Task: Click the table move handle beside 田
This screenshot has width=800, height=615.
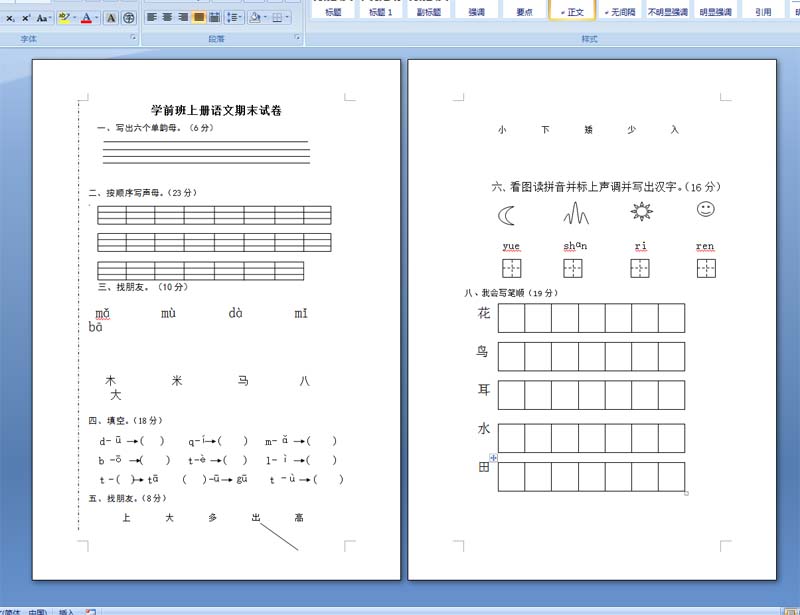Action: pyautogui.click(x=493, y=458)
